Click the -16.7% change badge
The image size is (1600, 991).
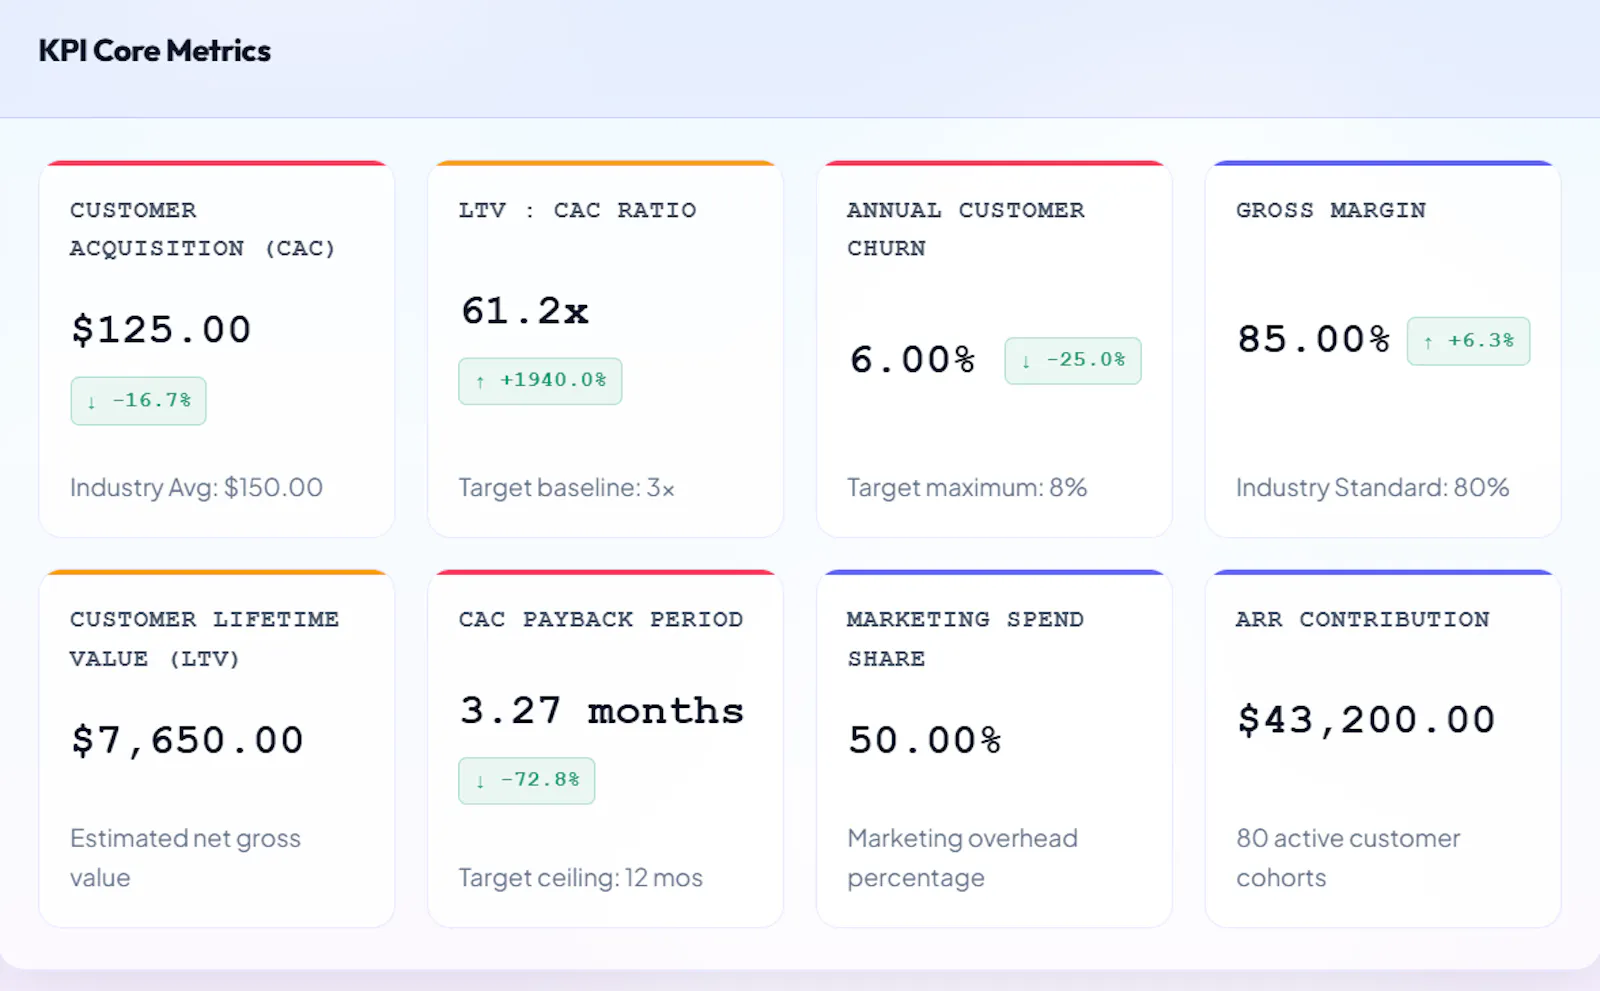pos(138,401)
